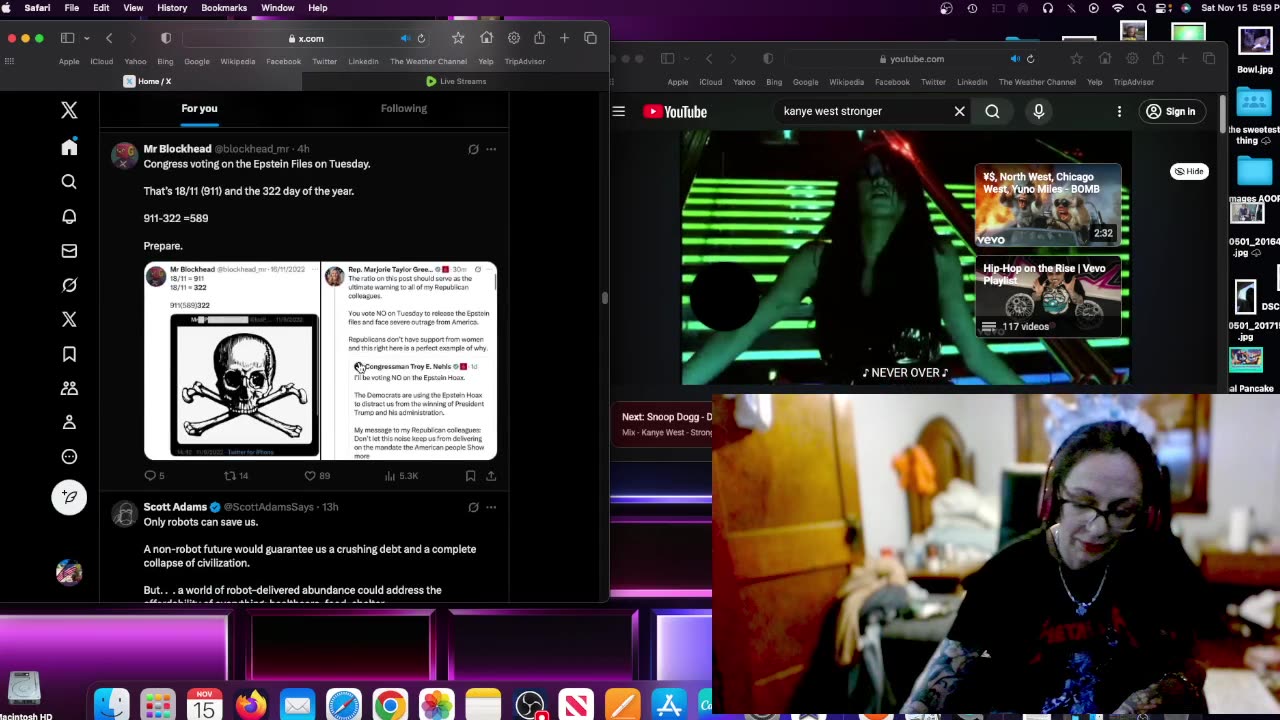This screenshot has width=1280, height=720.
Task: Open tab overview in the x.com Safari window
Action: tap(590, 38)
